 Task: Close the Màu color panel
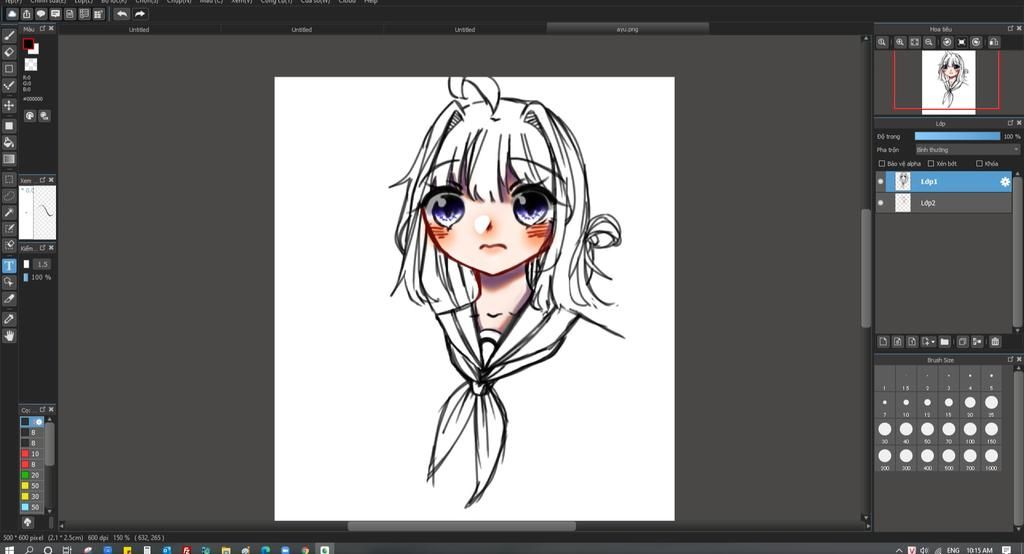51,28
